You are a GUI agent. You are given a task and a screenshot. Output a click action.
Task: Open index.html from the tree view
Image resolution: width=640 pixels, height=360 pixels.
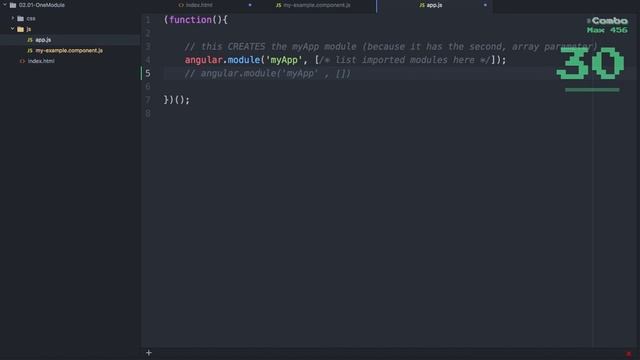41,61
